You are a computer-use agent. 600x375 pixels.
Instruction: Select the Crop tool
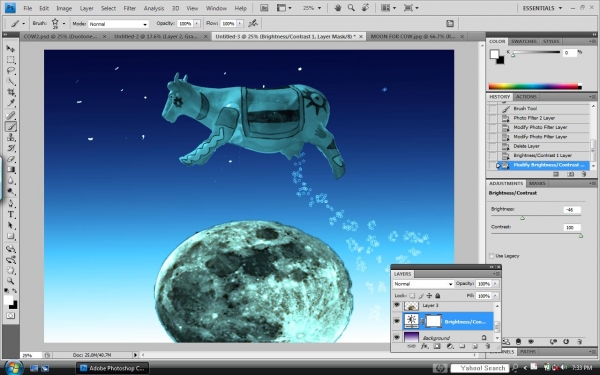pyautogui.click(x=10, y=92)
